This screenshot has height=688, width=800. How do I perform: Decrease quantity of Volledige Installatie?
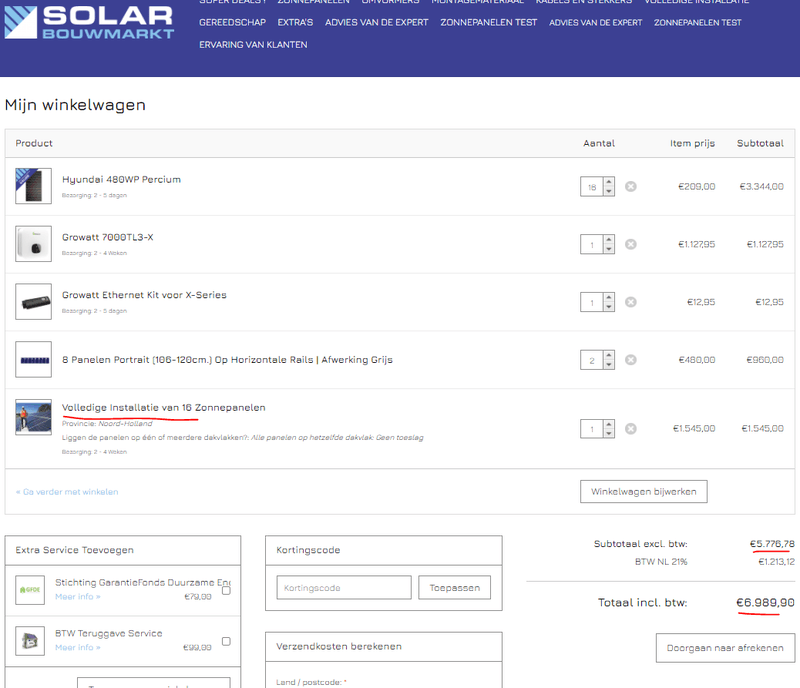pyautogui.click(x=609, y=433)
